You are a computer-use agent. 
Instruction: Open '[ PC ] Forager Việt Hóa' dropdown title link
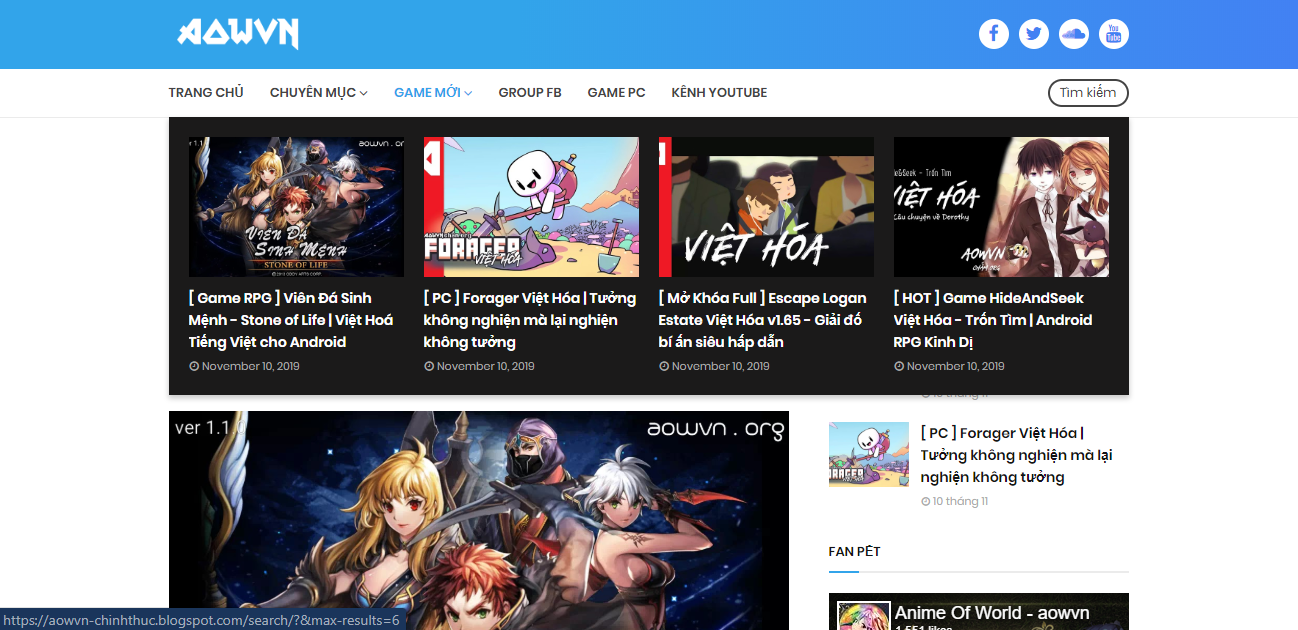pyautogui.click(x=530, y=320)
